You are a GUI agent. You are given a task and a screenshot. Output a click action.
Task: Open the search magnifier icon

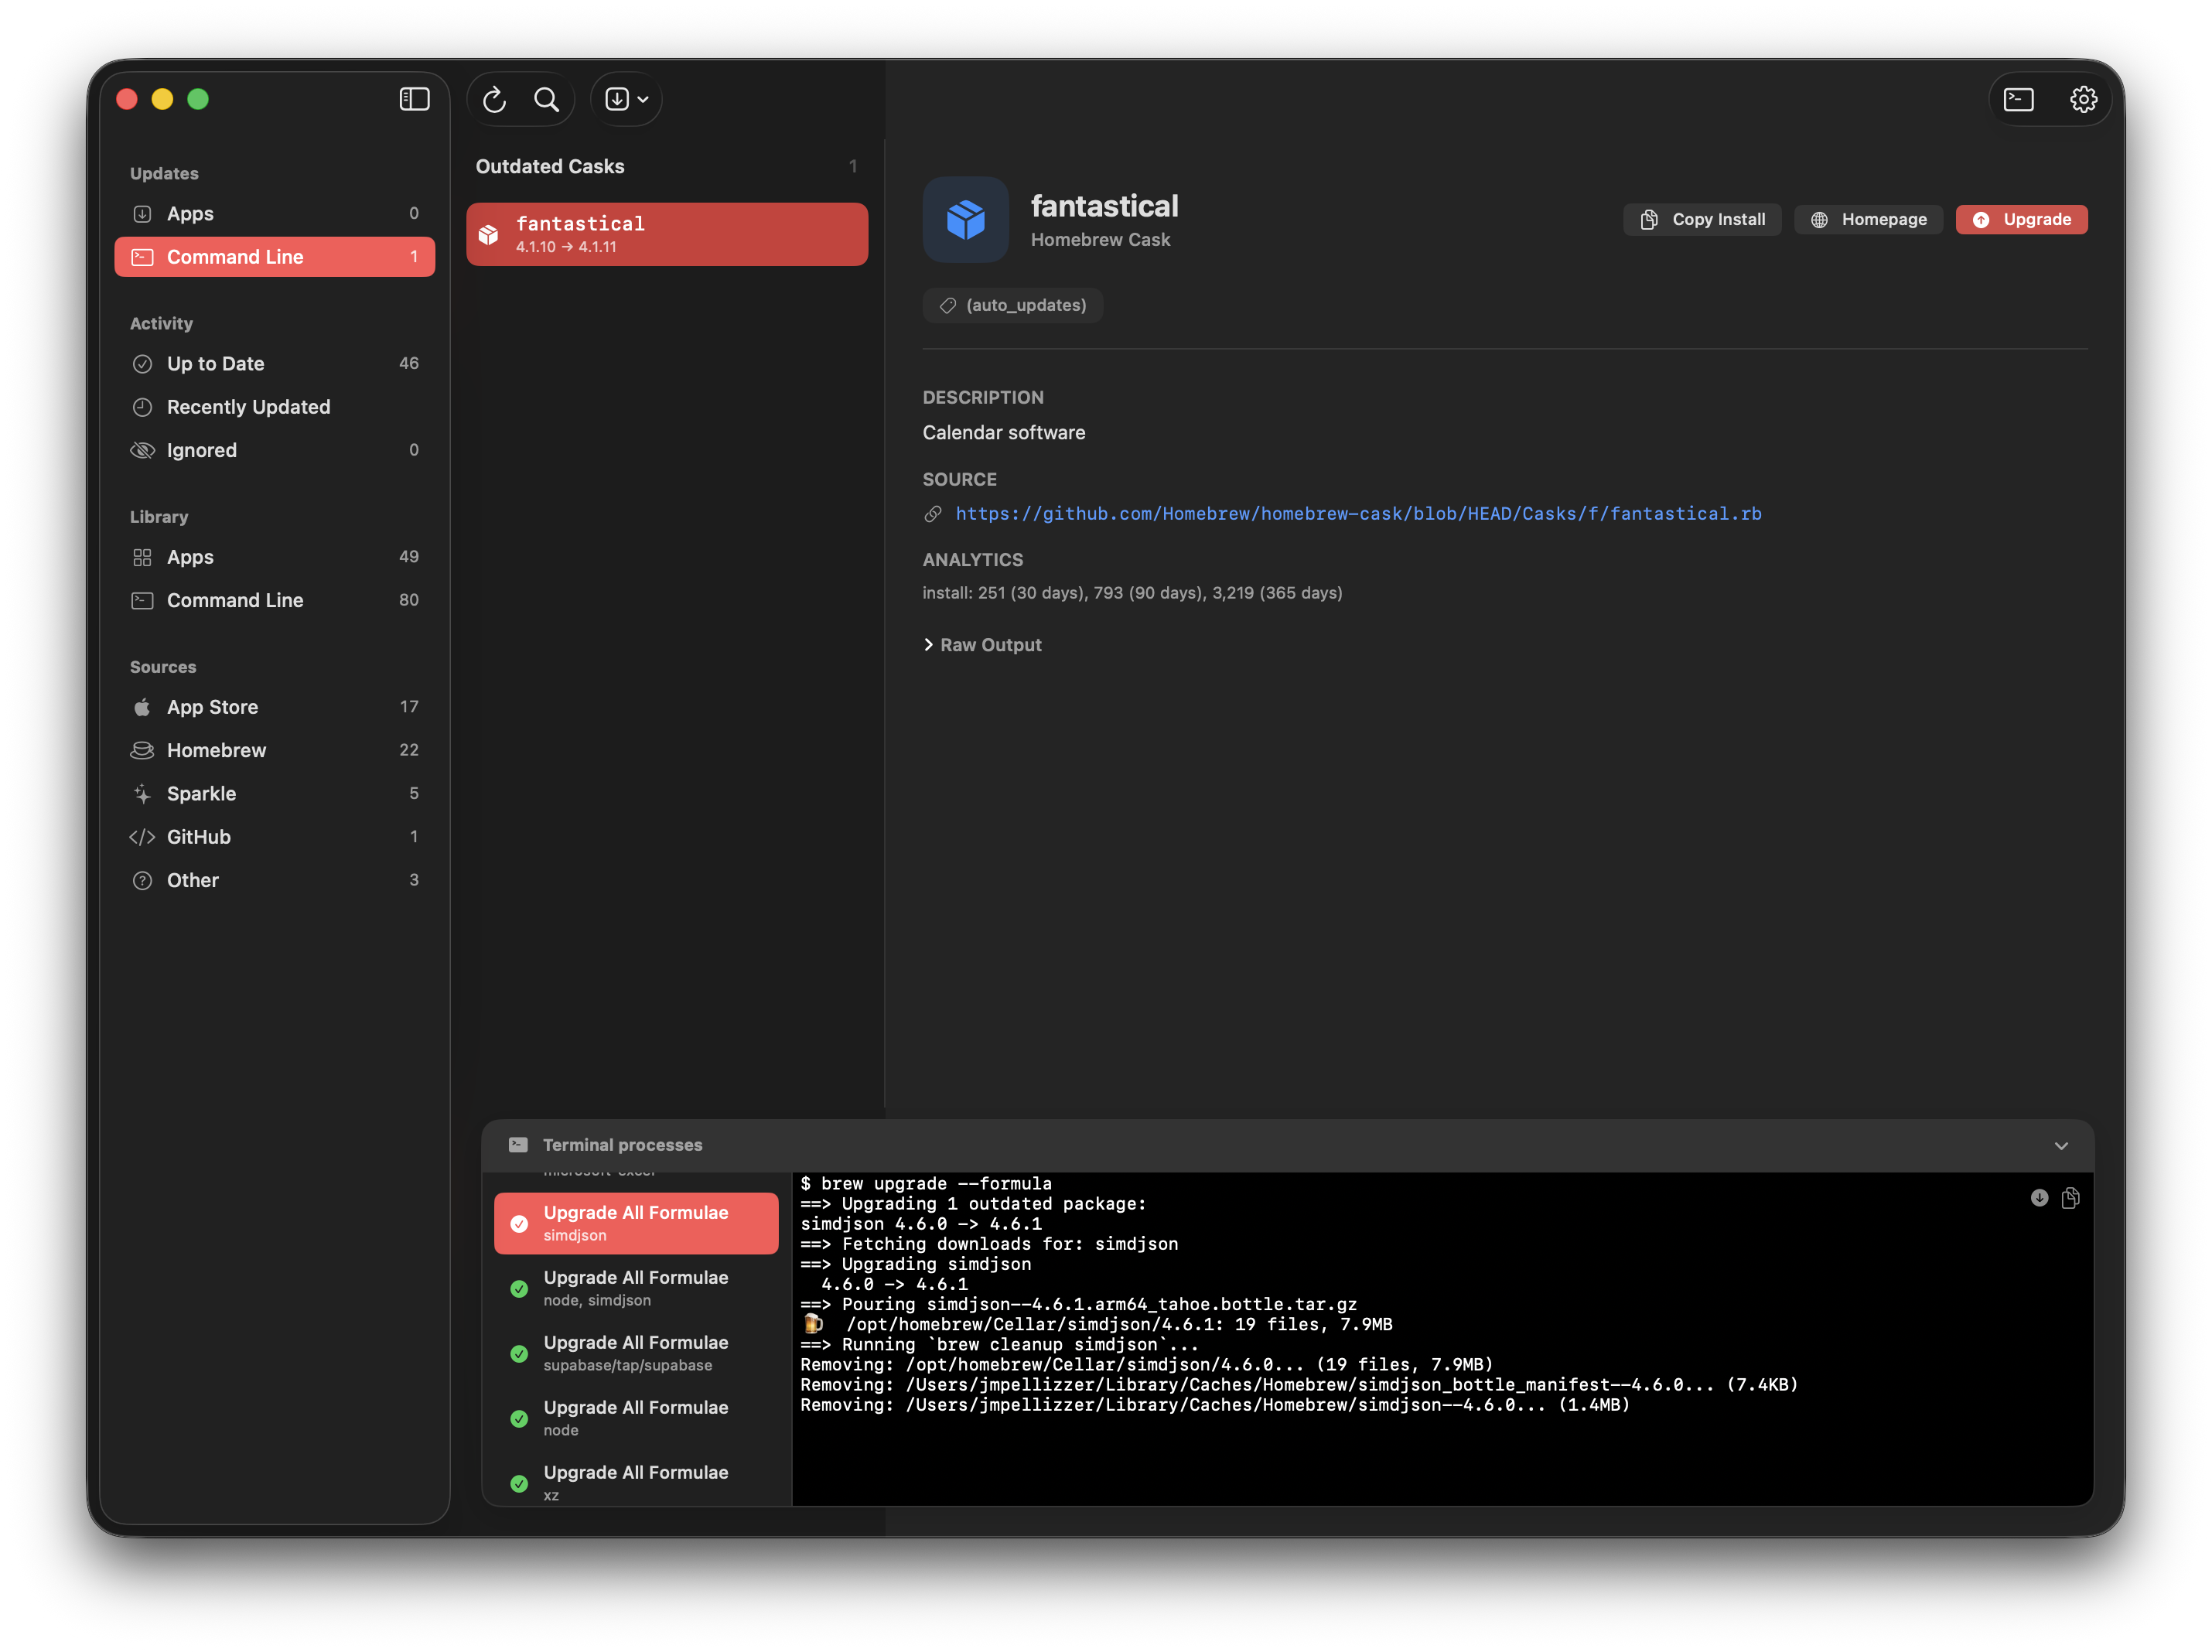546,99
